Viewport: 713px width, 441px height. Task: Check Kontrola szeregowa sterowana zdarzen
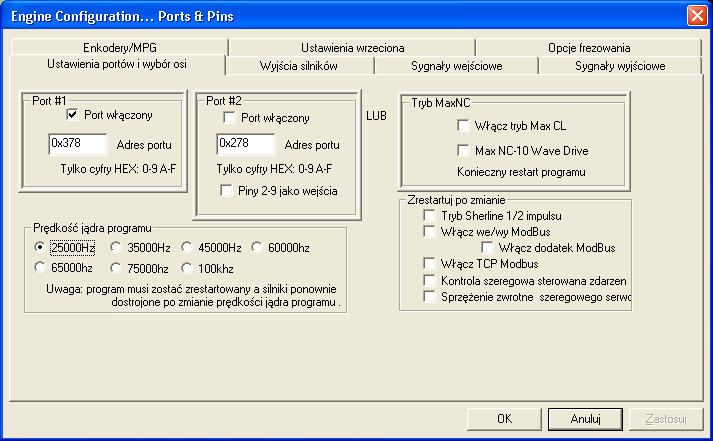coord(429,280)
